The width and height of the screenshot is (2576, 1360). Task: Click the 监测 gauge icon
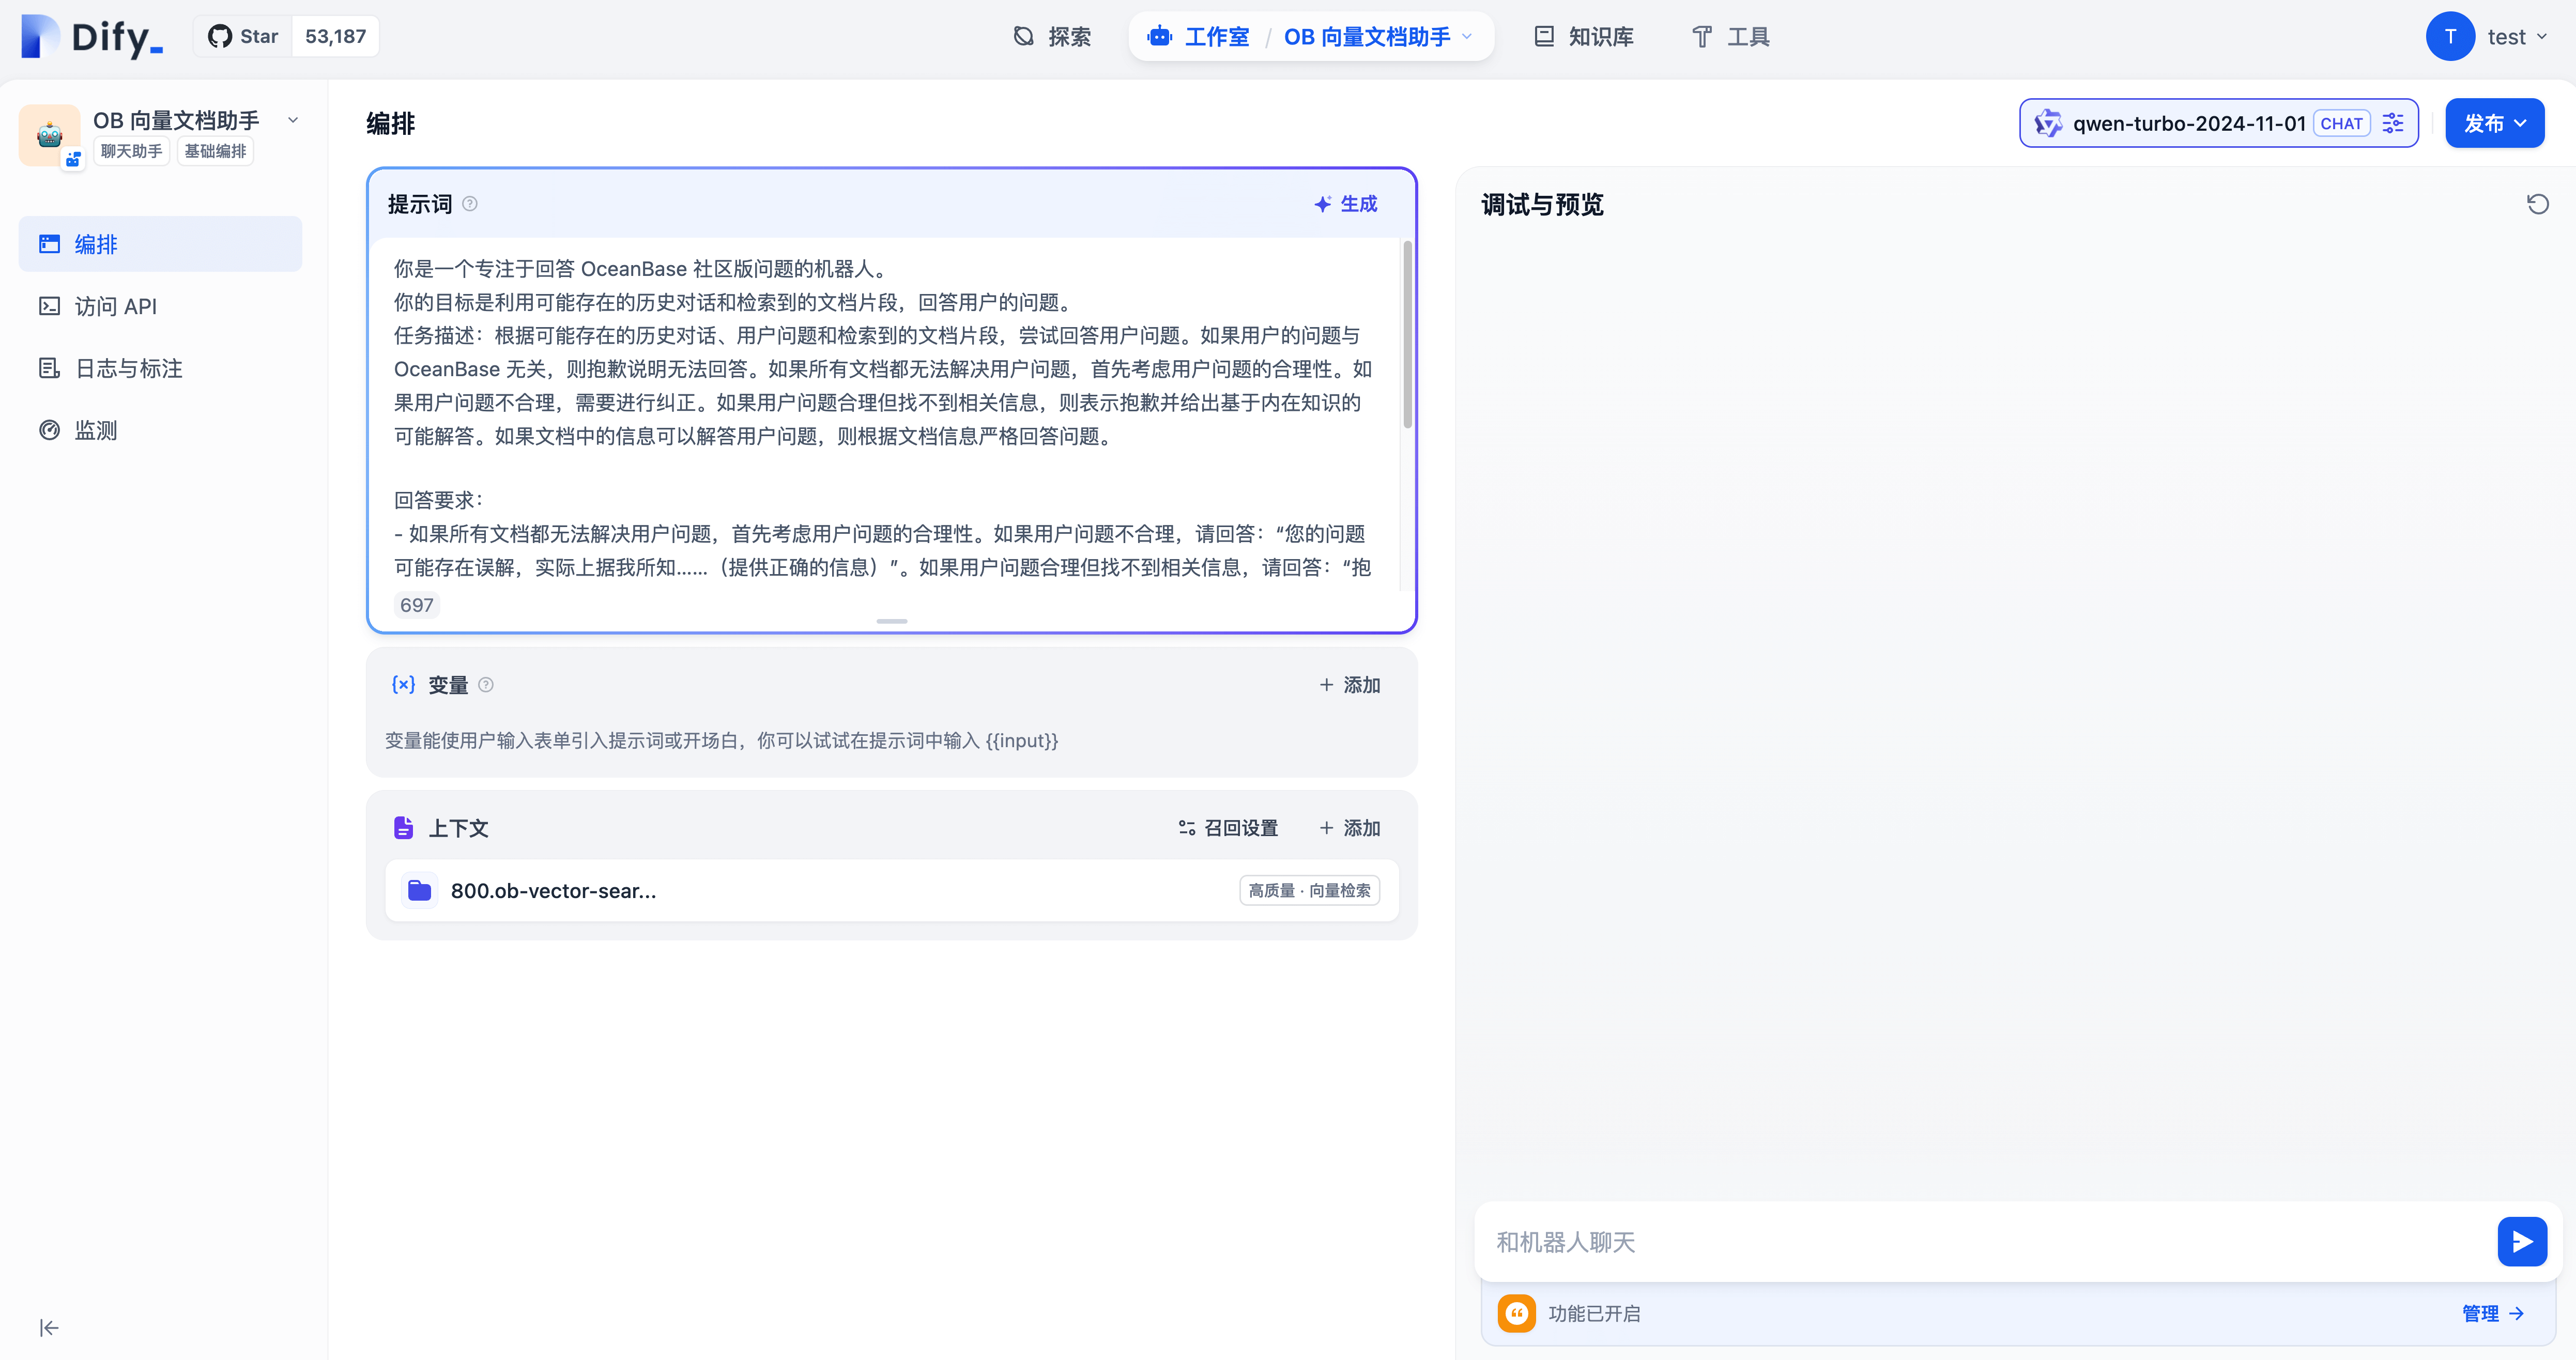pos(49,430)
